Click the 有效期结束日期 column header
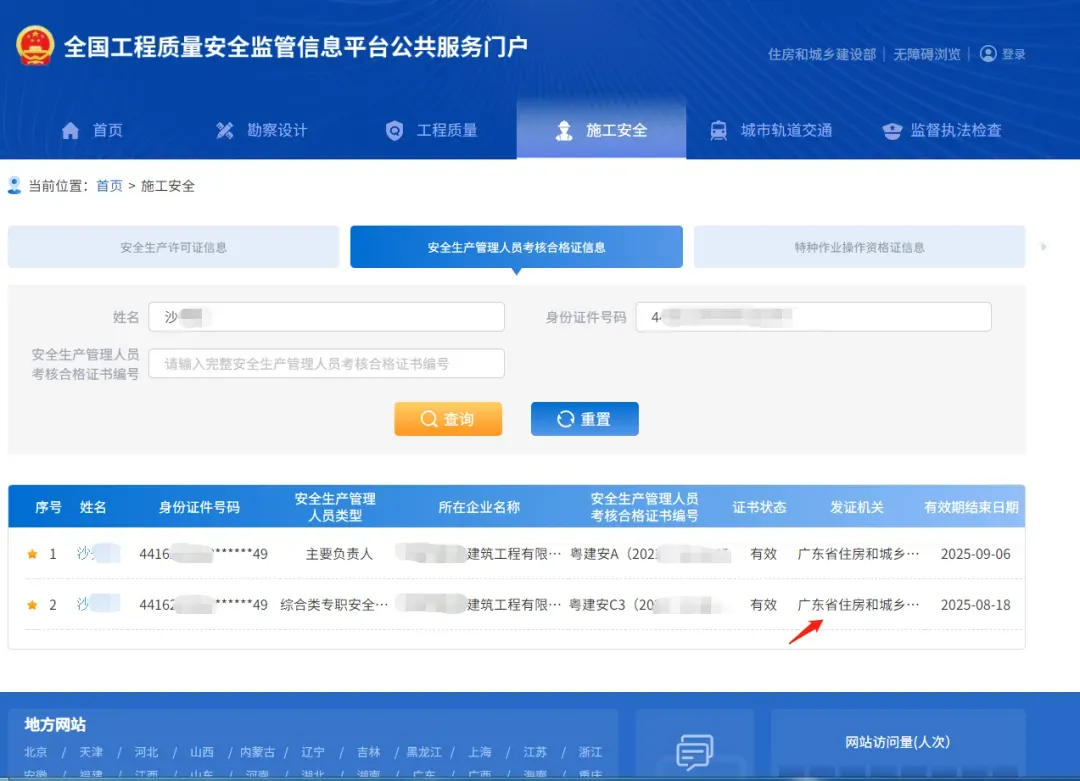This screenshot has height=781, width=1080. (x=971, y=507)
